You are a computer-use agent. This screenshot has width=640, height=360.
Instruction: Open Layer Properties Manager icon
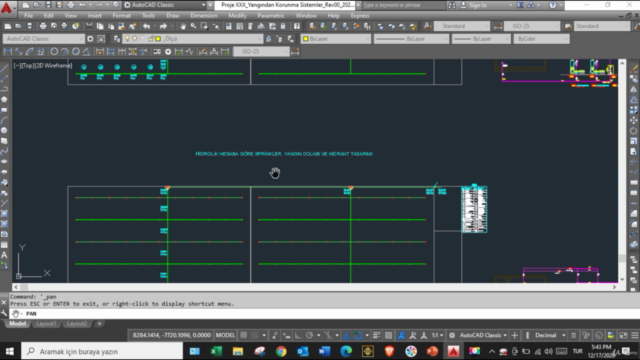click(x=117, y=39)
